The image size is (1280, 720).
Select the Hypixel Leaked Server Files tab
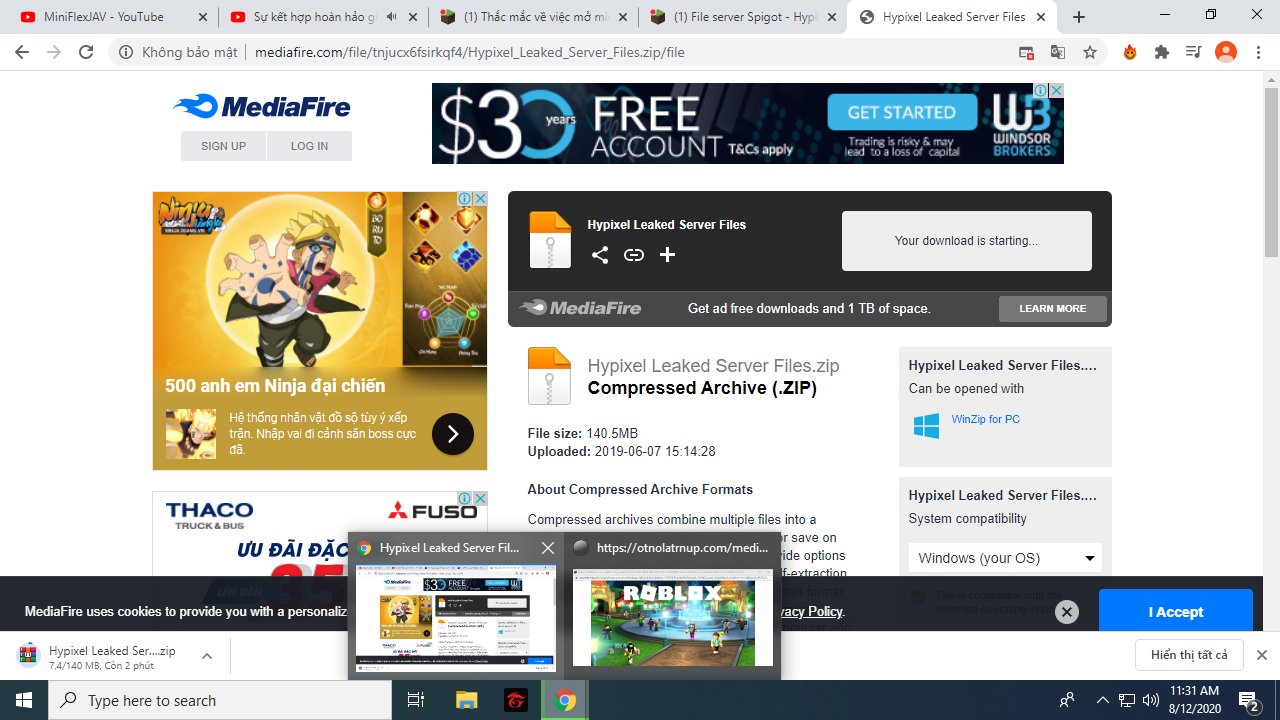(953, 17)
